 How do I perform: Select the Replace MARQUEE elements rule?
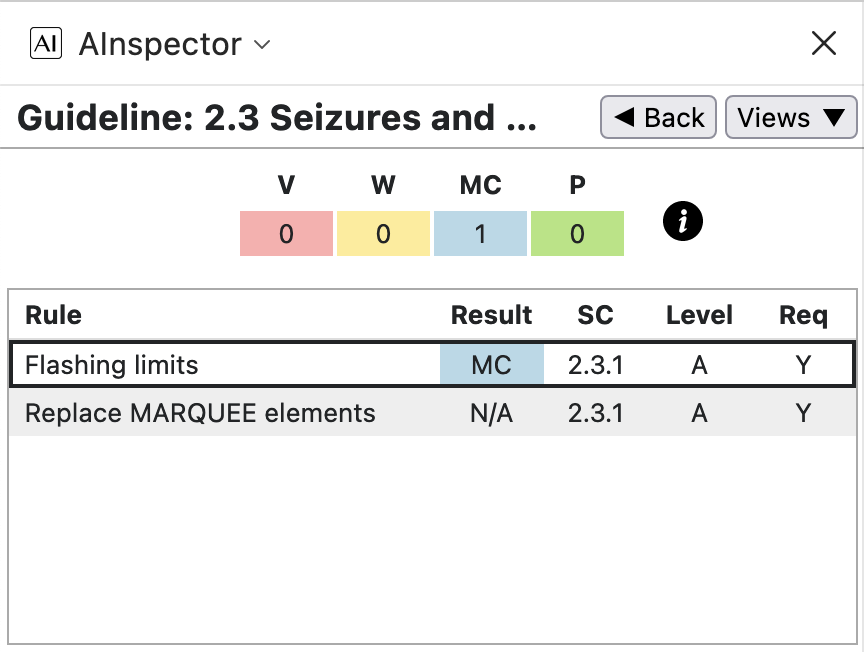200,413
